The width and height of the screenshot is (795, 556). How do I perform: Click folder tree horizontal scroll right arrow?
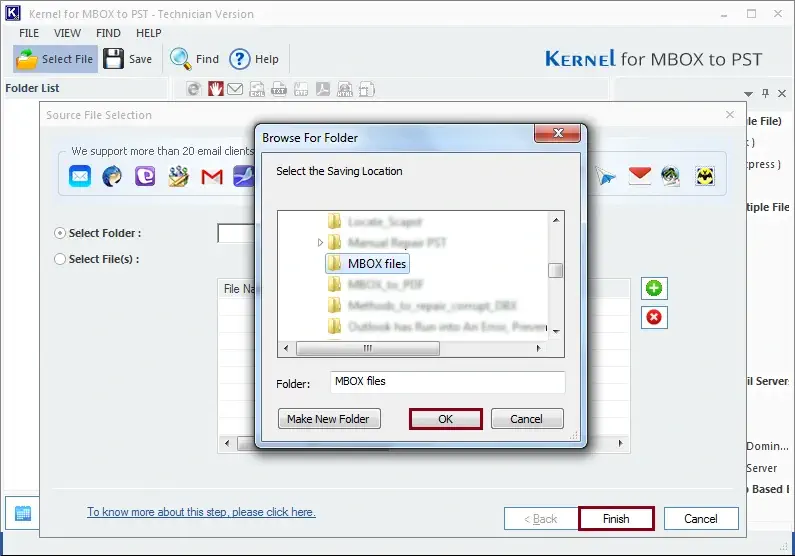point(538,348)
